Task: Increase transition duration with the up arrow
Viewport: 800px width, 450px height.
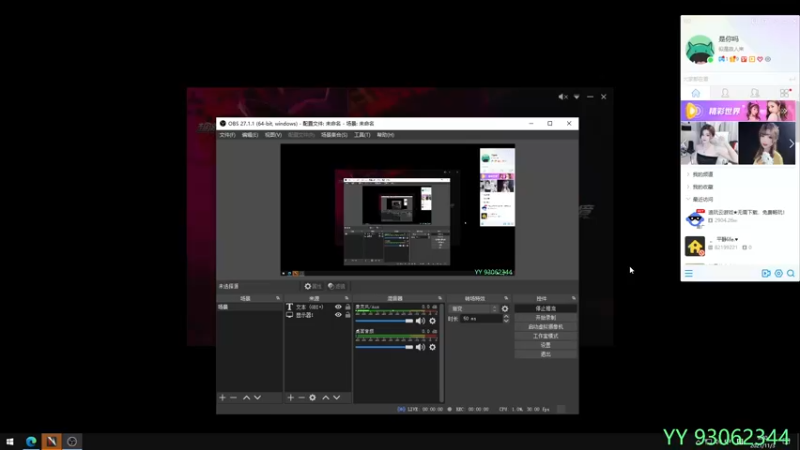Action: [506, 316]
